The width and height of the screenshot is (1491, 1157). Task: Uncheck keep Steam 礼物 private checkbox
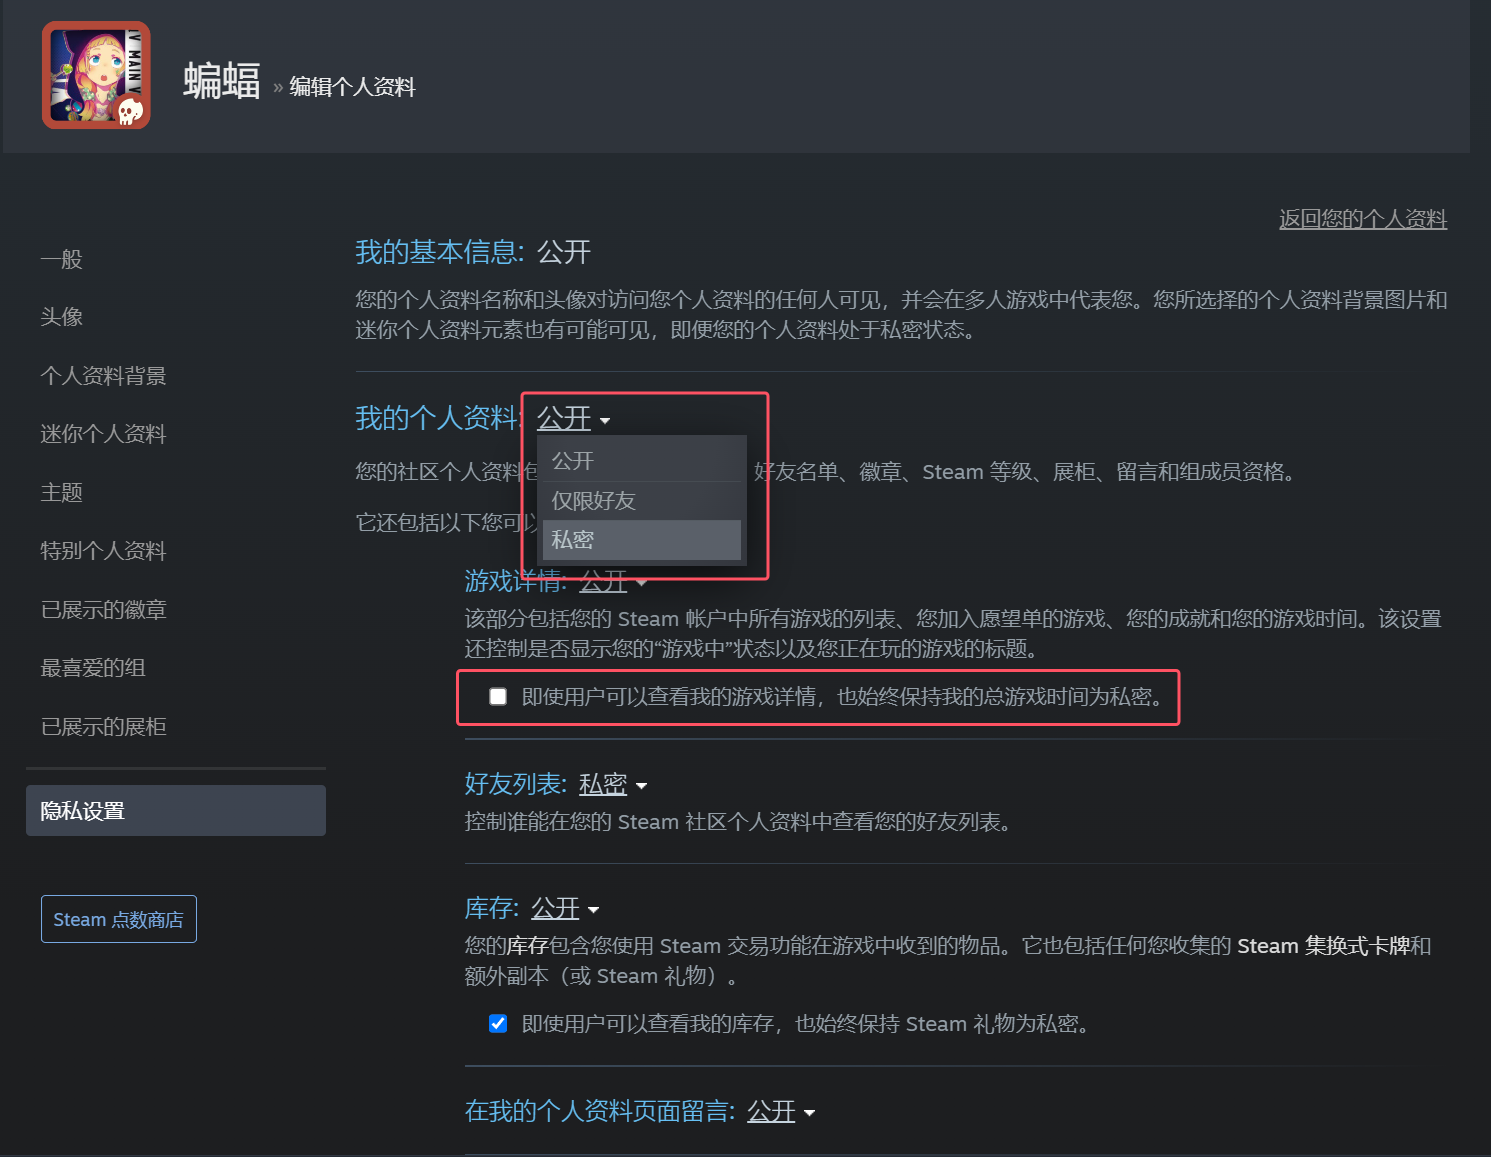coord(498,1023)
